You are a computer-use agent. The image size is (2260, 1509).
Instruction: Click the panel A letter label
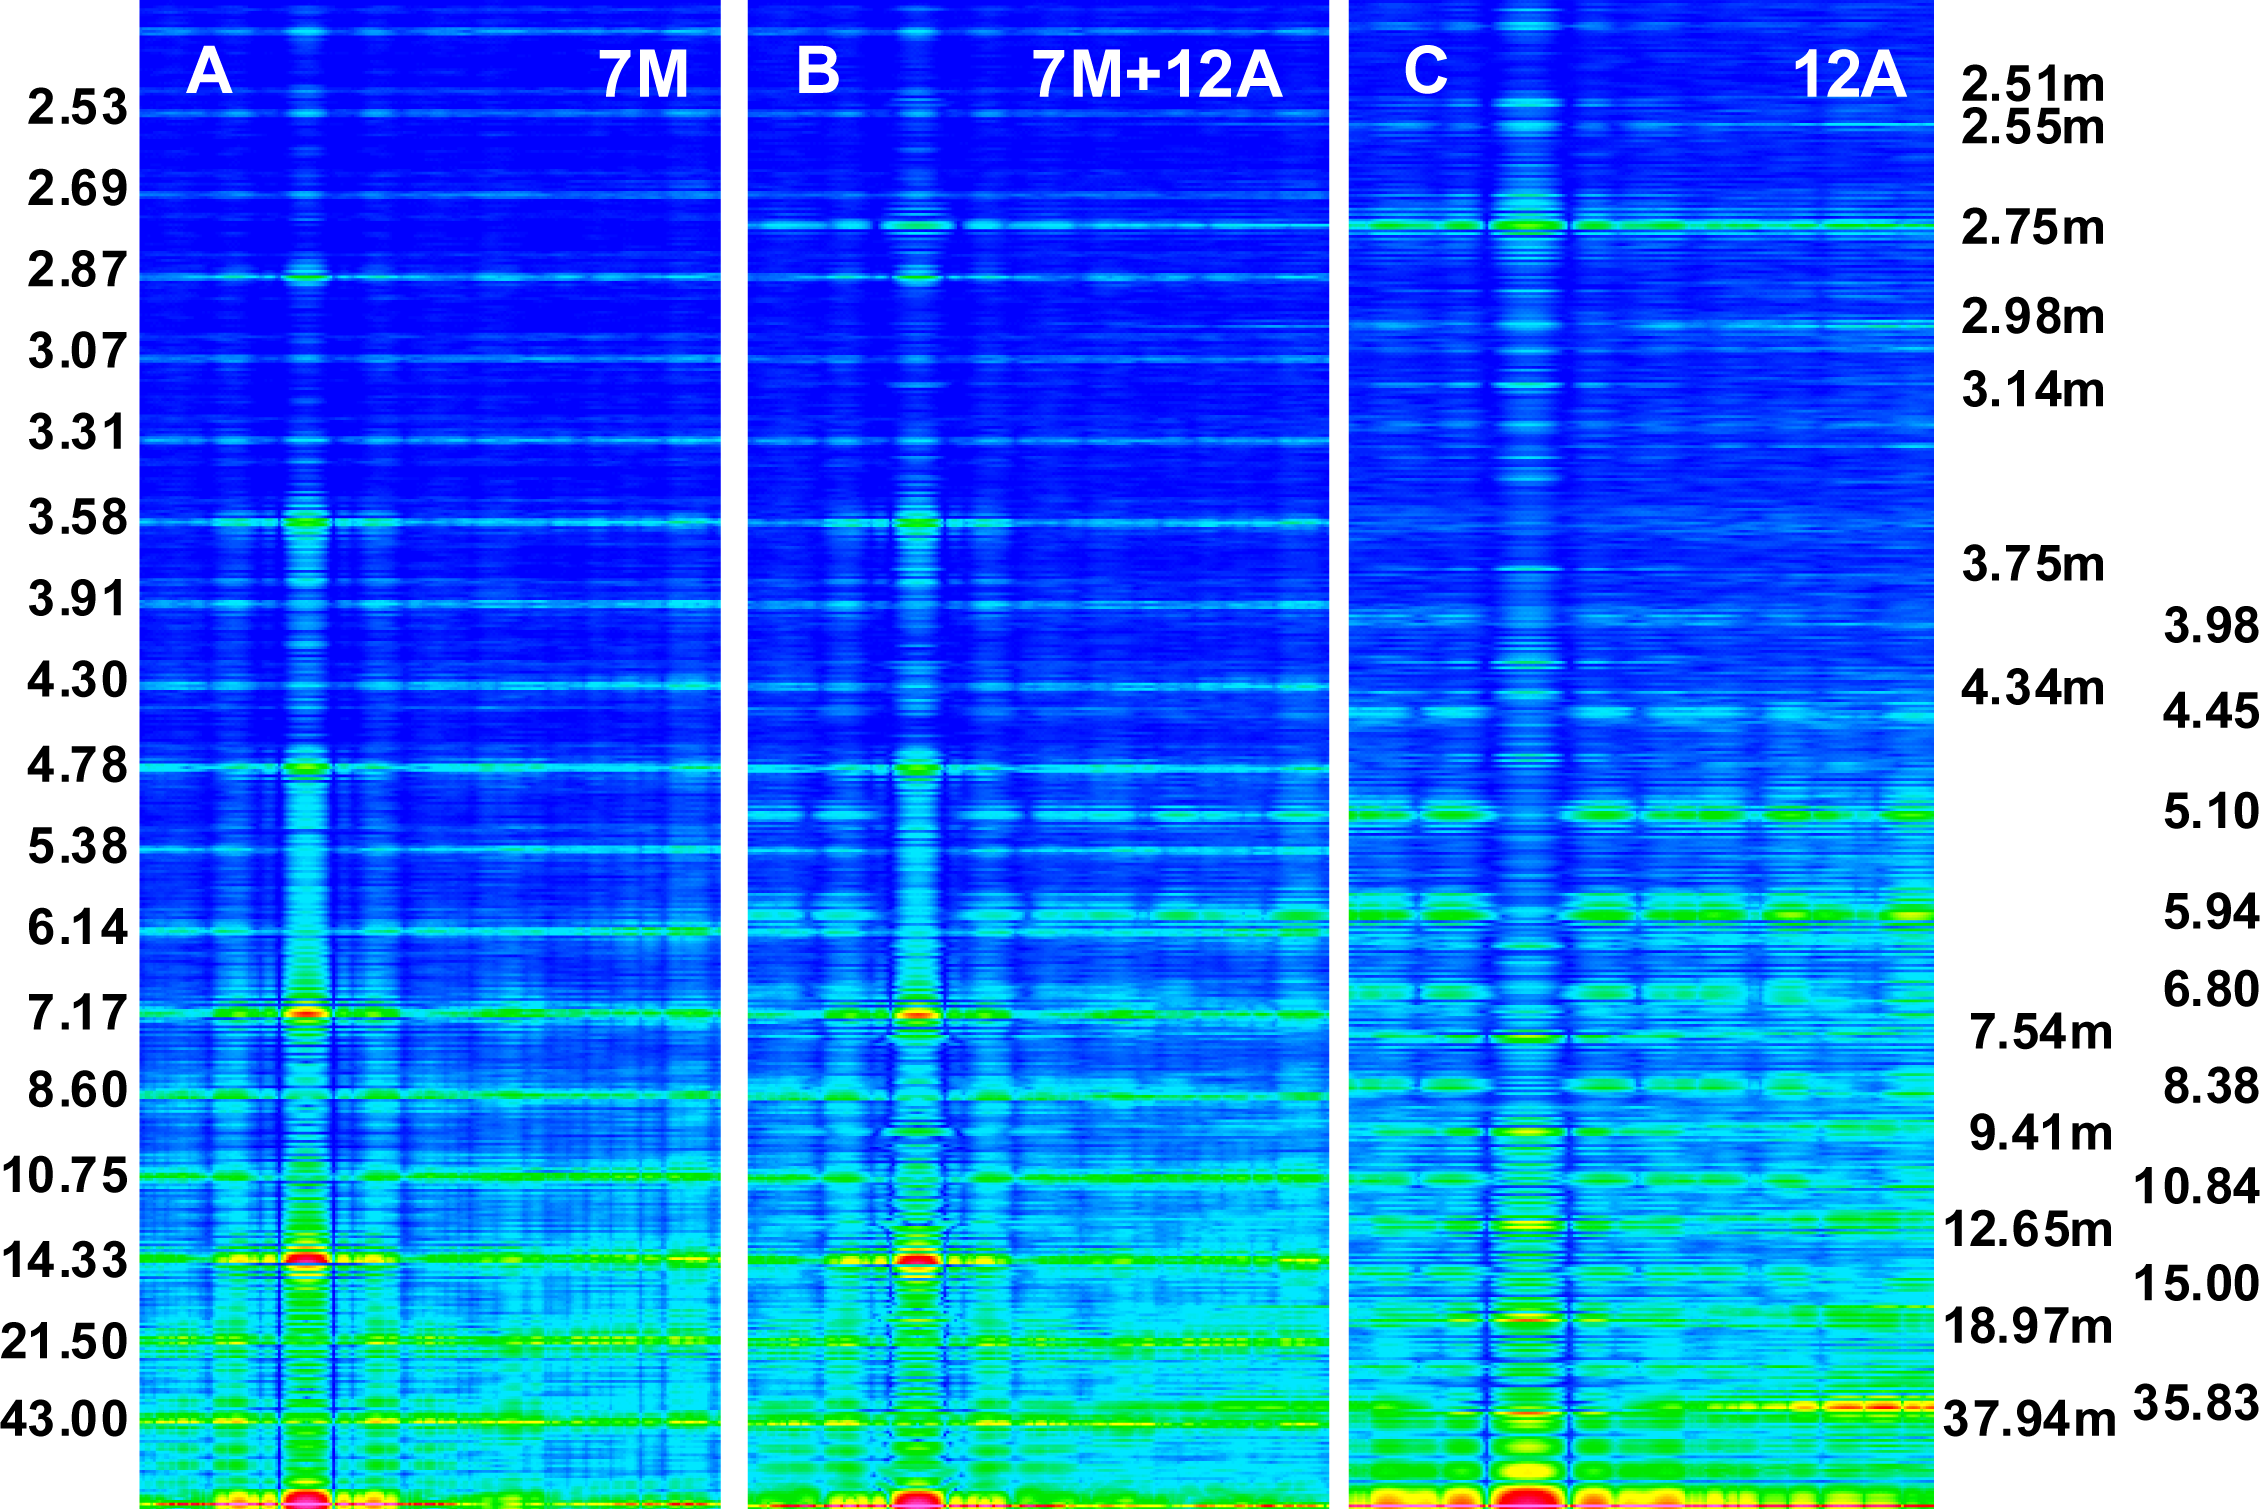(x=209, y=72)
